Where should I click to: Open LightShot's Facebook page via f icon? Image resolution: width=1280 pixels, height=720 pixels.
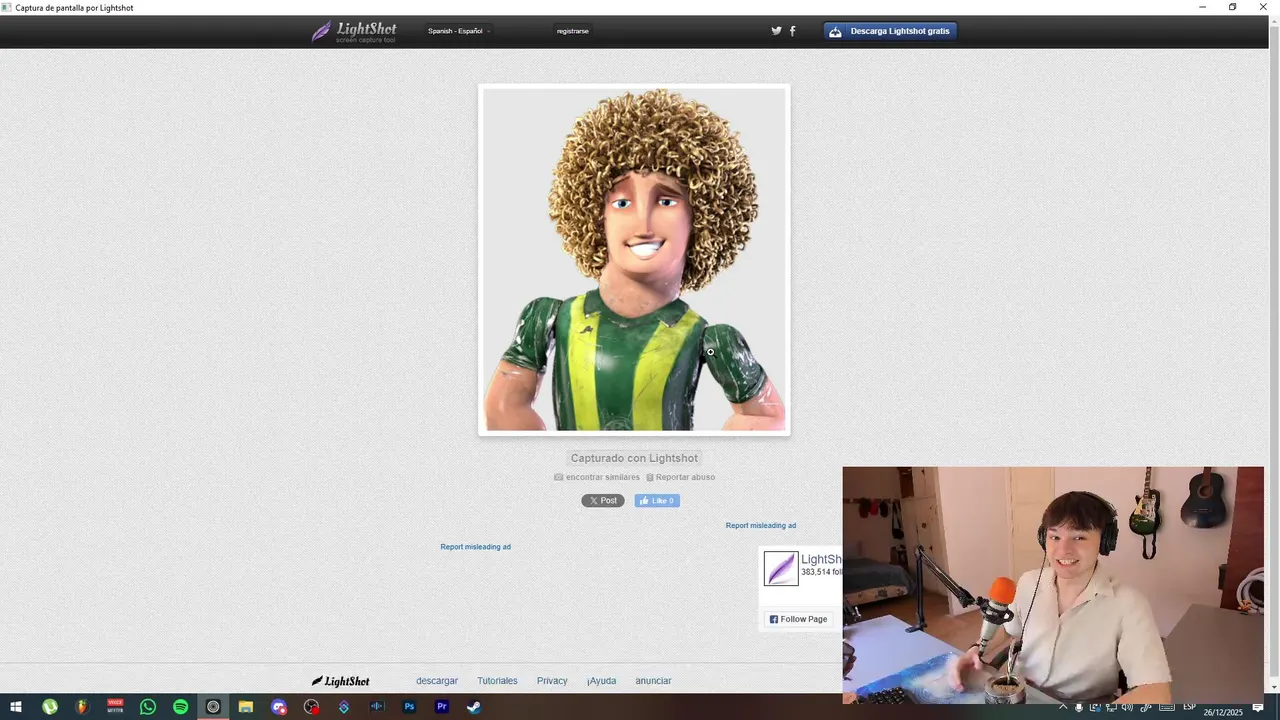coord(793,31)
